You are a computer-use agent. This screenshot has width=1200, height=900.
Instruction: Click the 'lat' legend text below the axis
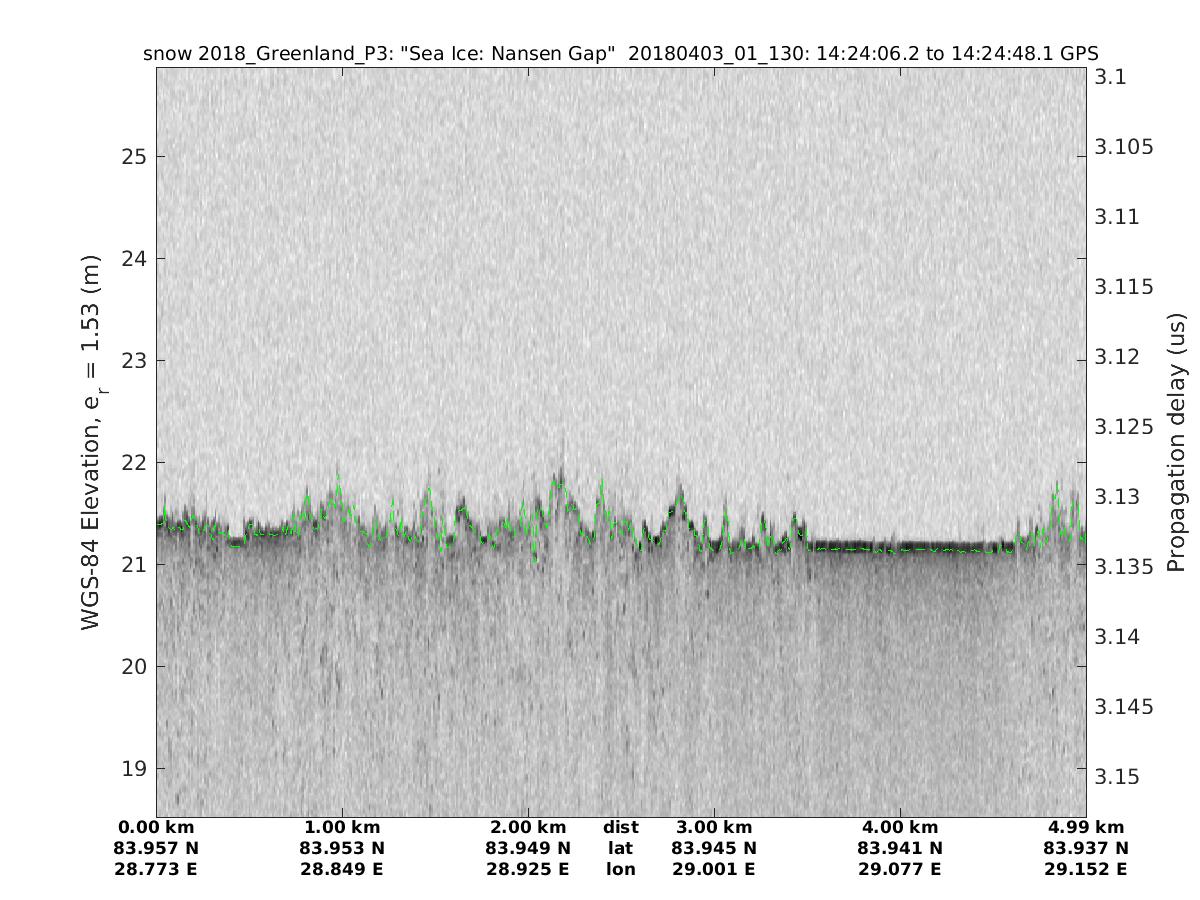coord(621,849)
